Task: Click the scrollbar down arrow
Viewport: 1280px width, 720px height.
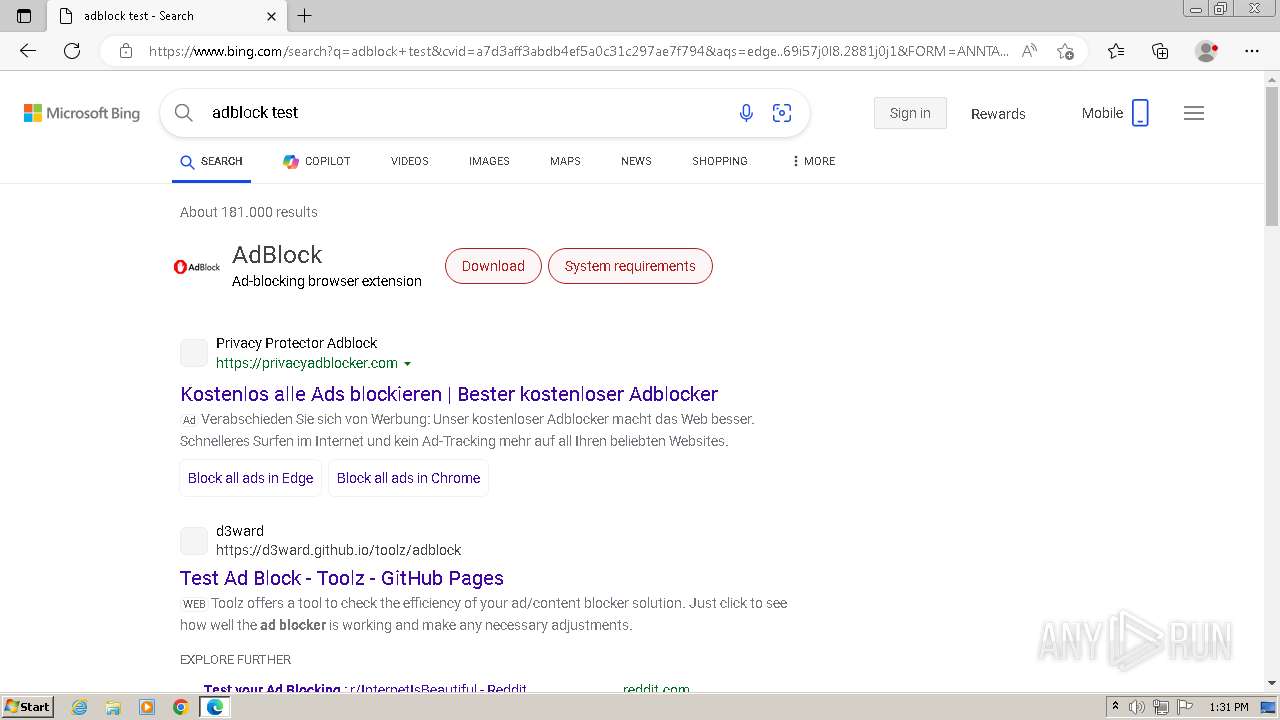Action: (1272, 683)
